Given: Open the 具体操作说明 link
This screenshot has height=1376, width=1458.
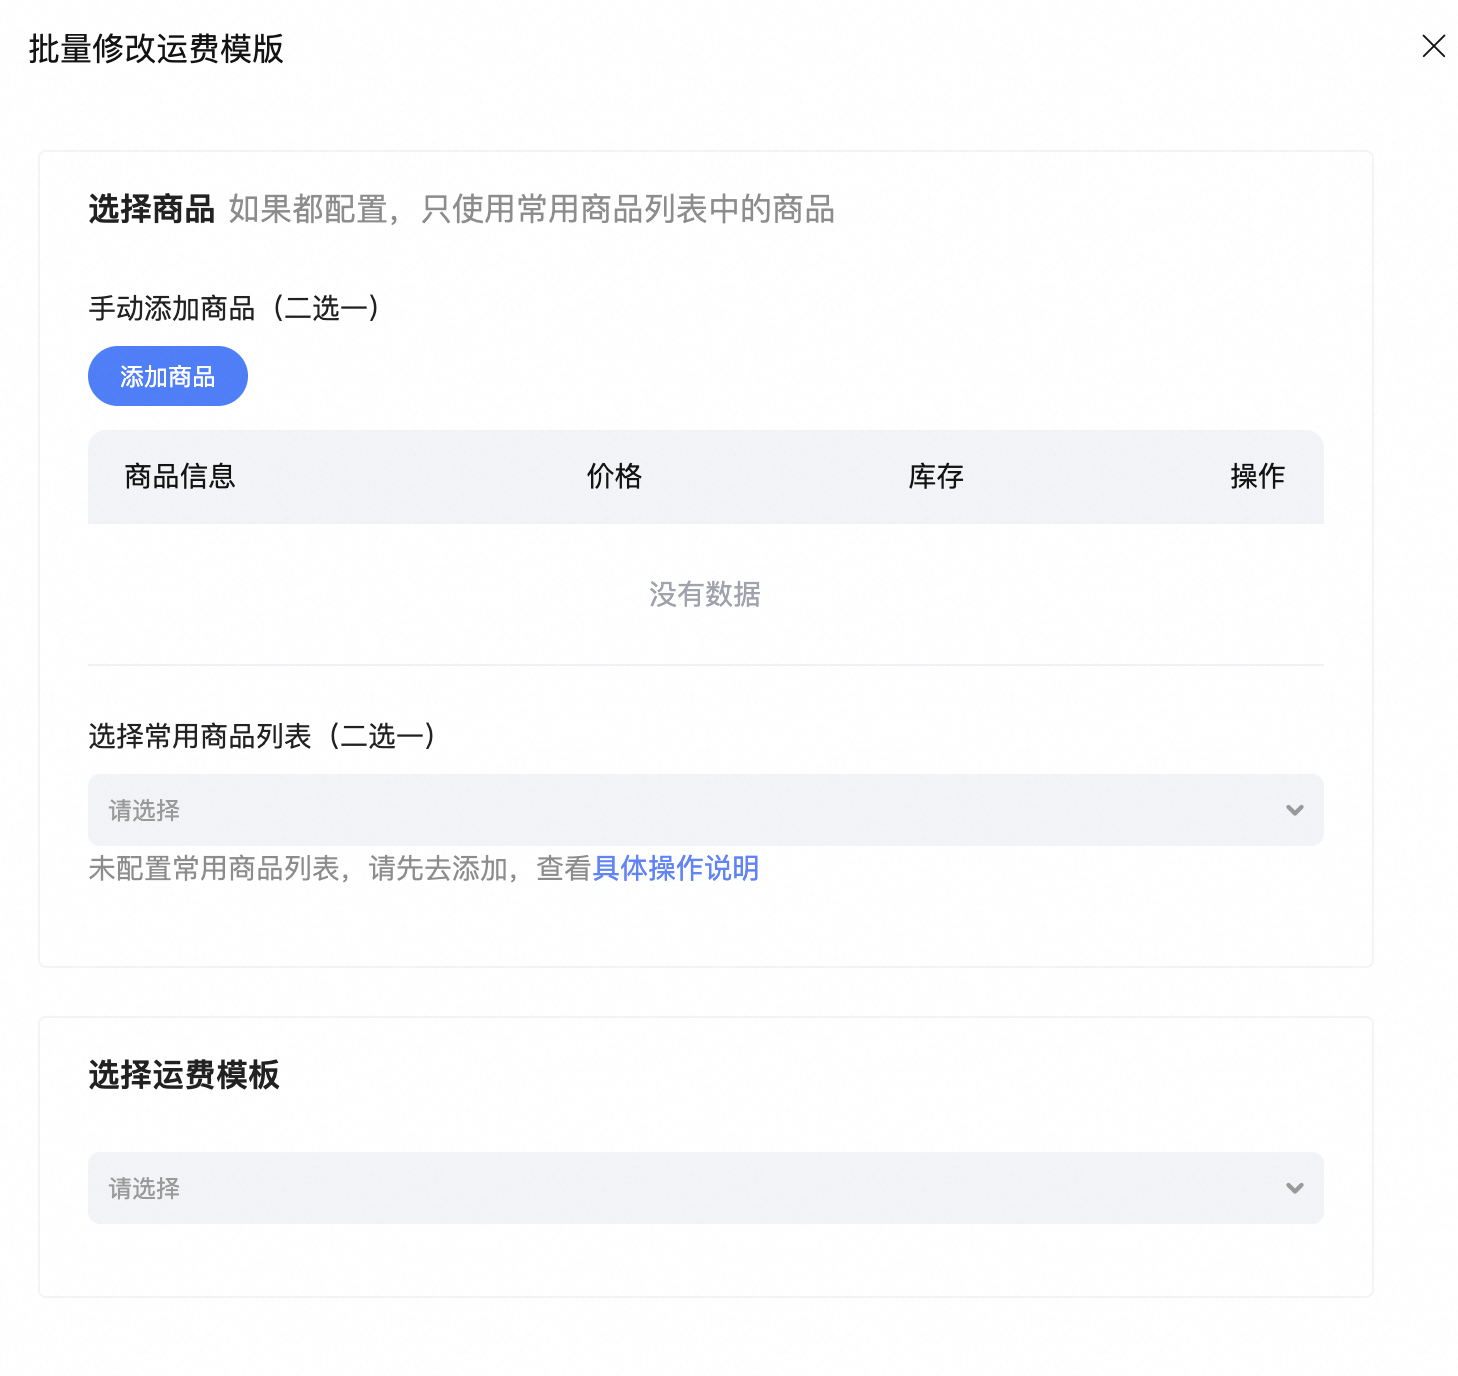Looking at the screenshot, I should tap(675, 868).
